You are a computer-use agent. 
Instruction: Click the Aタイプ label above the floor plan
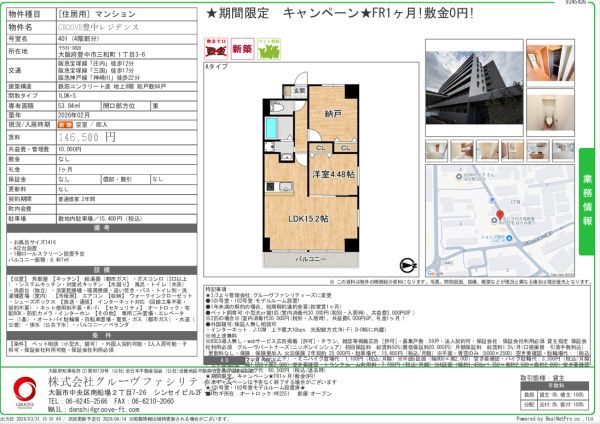[x=216, y=67]
